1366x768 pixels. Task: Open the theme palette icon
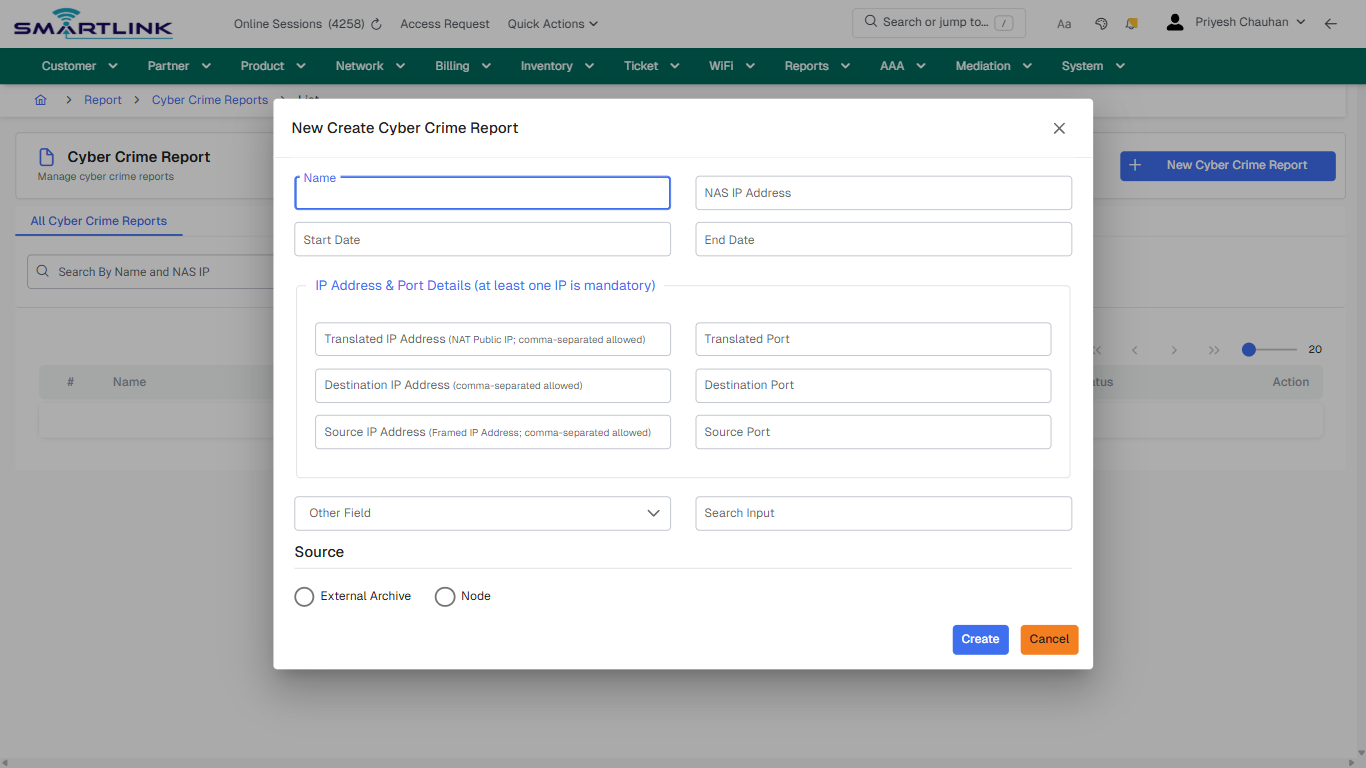[x=1101, y=22]
